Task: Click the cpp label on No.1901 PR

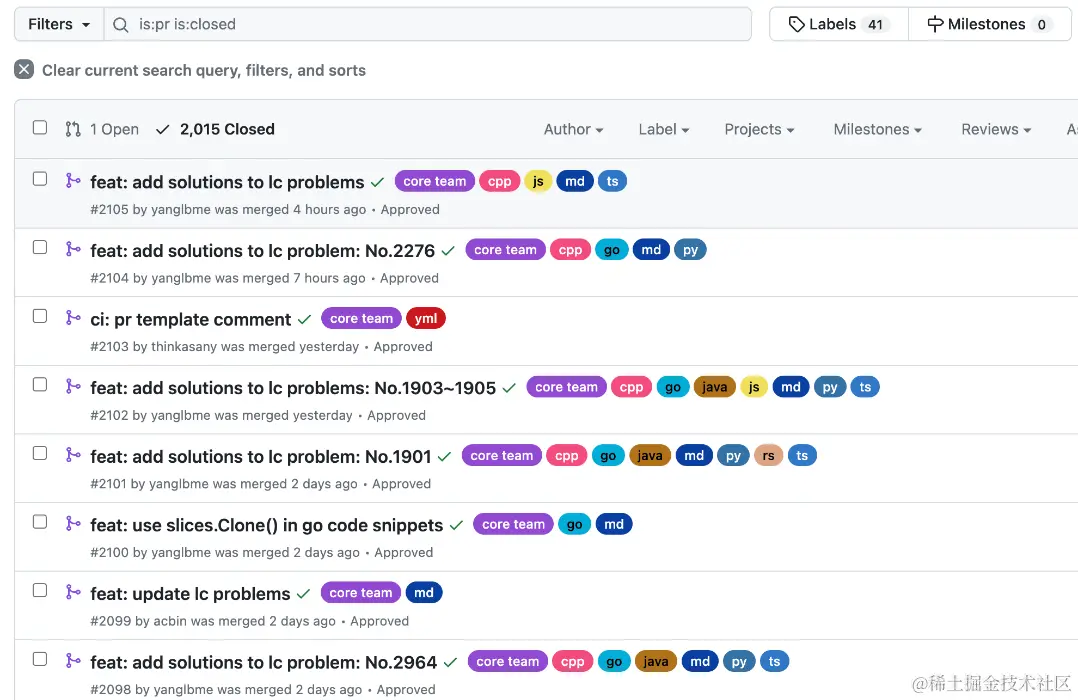Action: pos(566,455)
